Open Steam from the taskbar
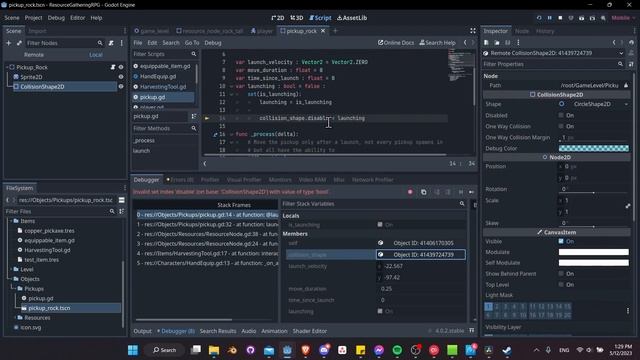640x360 pixels. point(507,350)
